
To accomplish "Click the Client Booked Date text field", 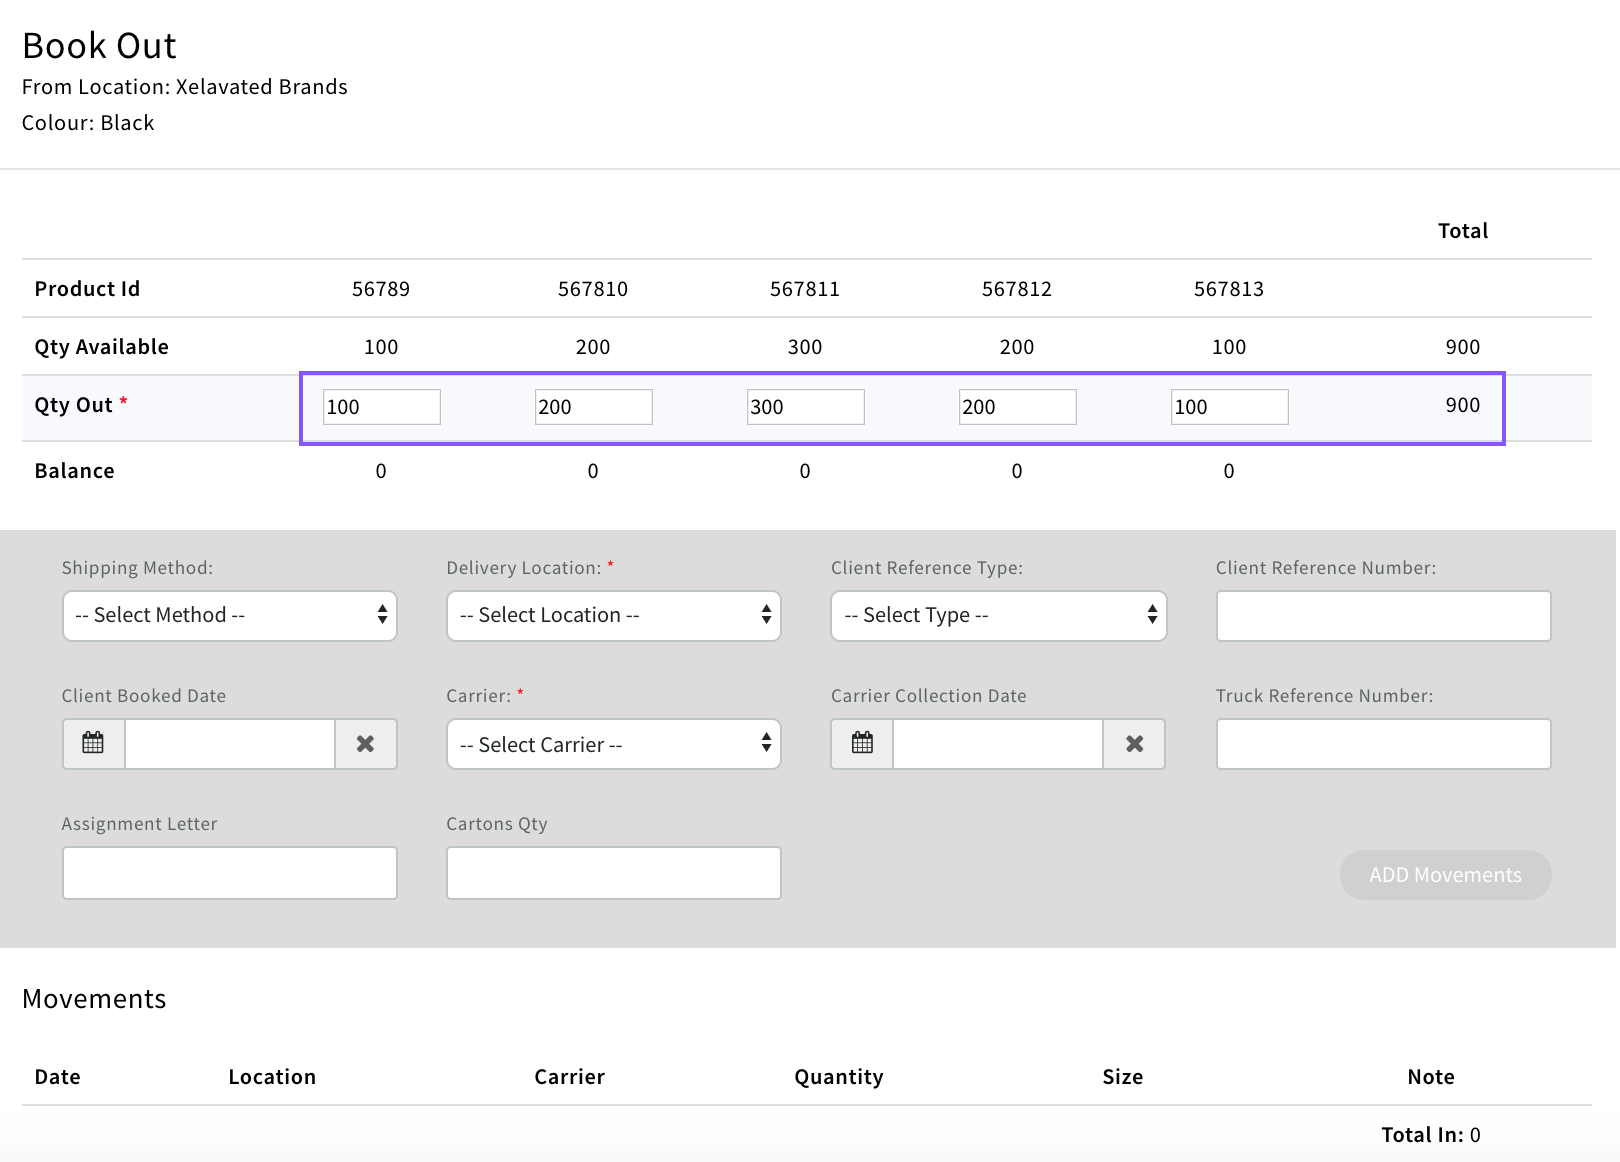I will (230, 744).
